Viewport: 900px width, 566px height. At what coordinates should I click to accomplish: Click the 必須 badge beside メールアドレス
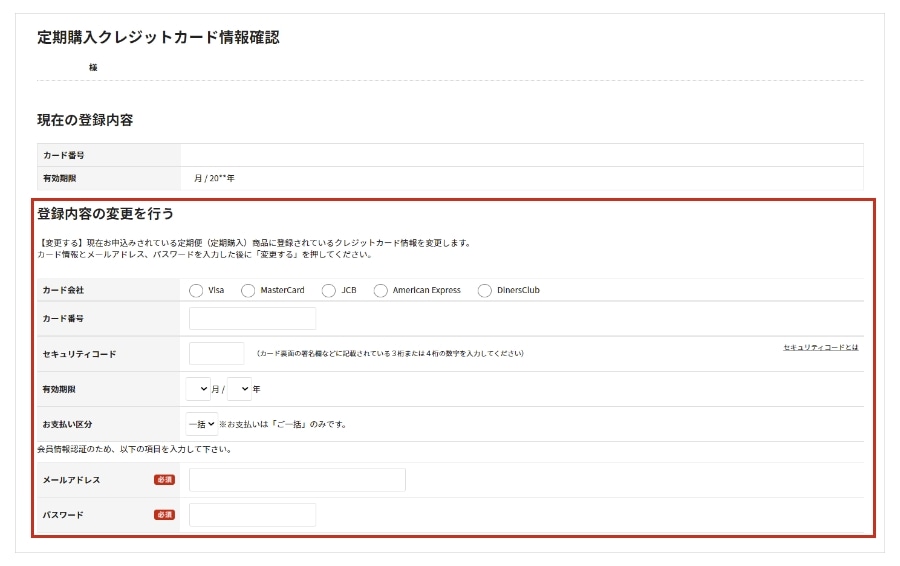click(164, 480)
